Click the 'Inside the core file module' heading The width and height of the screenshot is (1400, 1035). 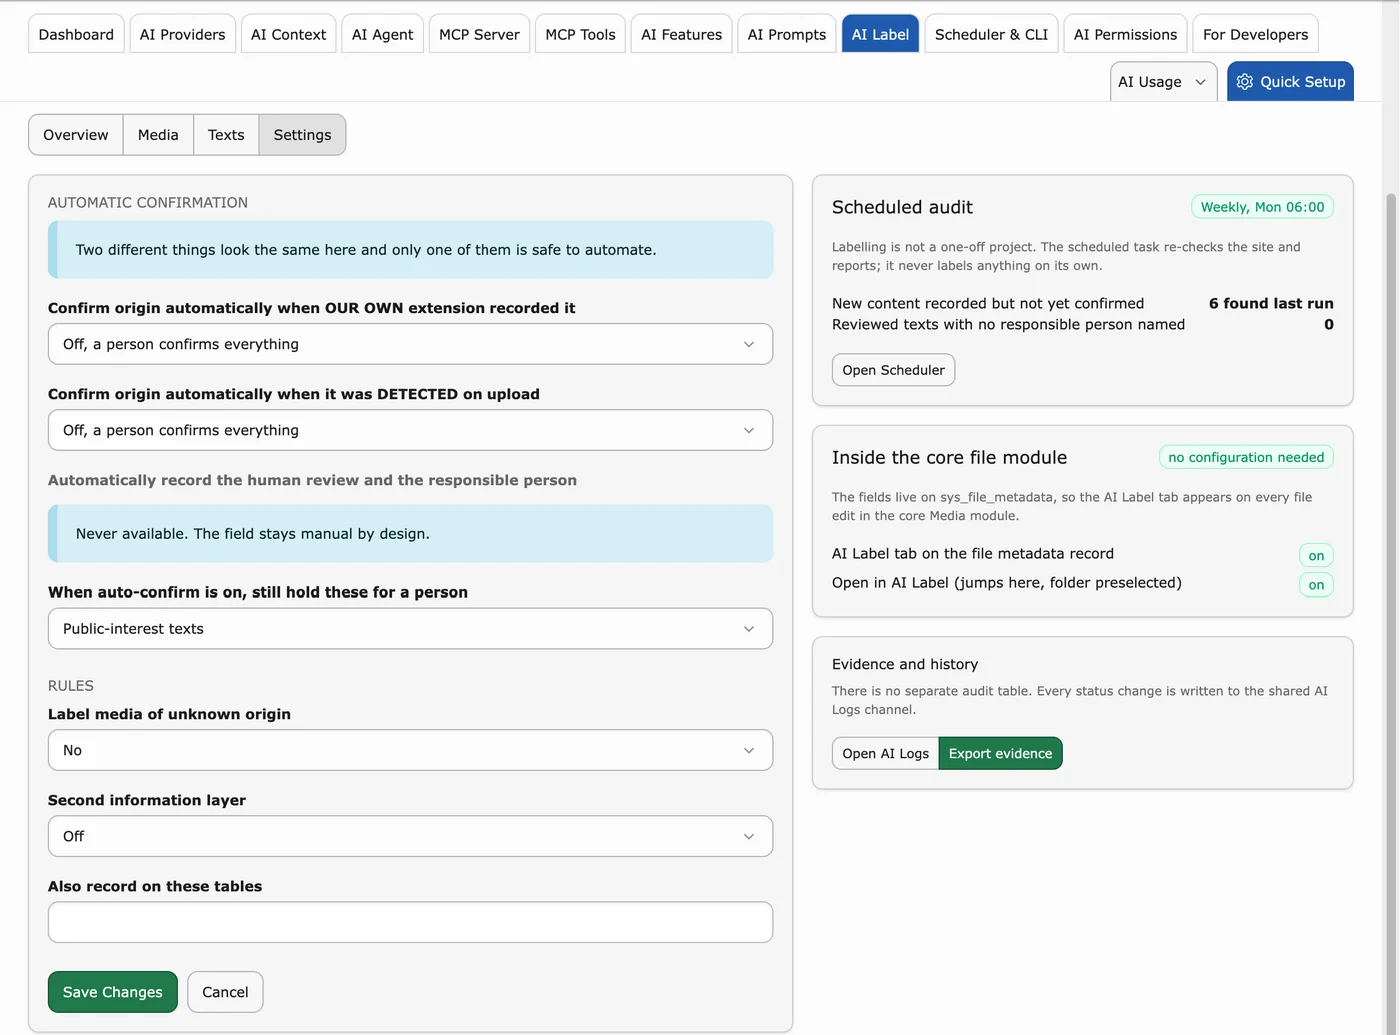point(950,457)
